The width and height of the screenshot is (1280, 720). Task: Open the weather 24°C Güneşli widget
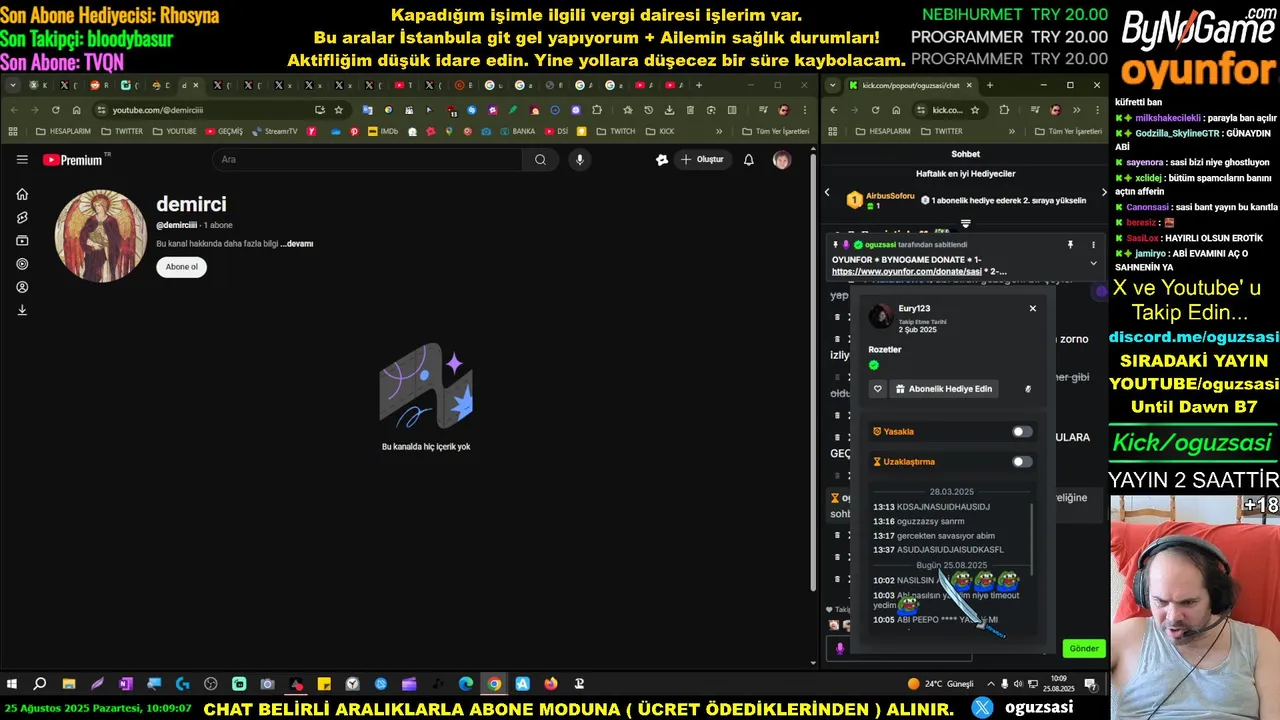click(x=940, y=684)
